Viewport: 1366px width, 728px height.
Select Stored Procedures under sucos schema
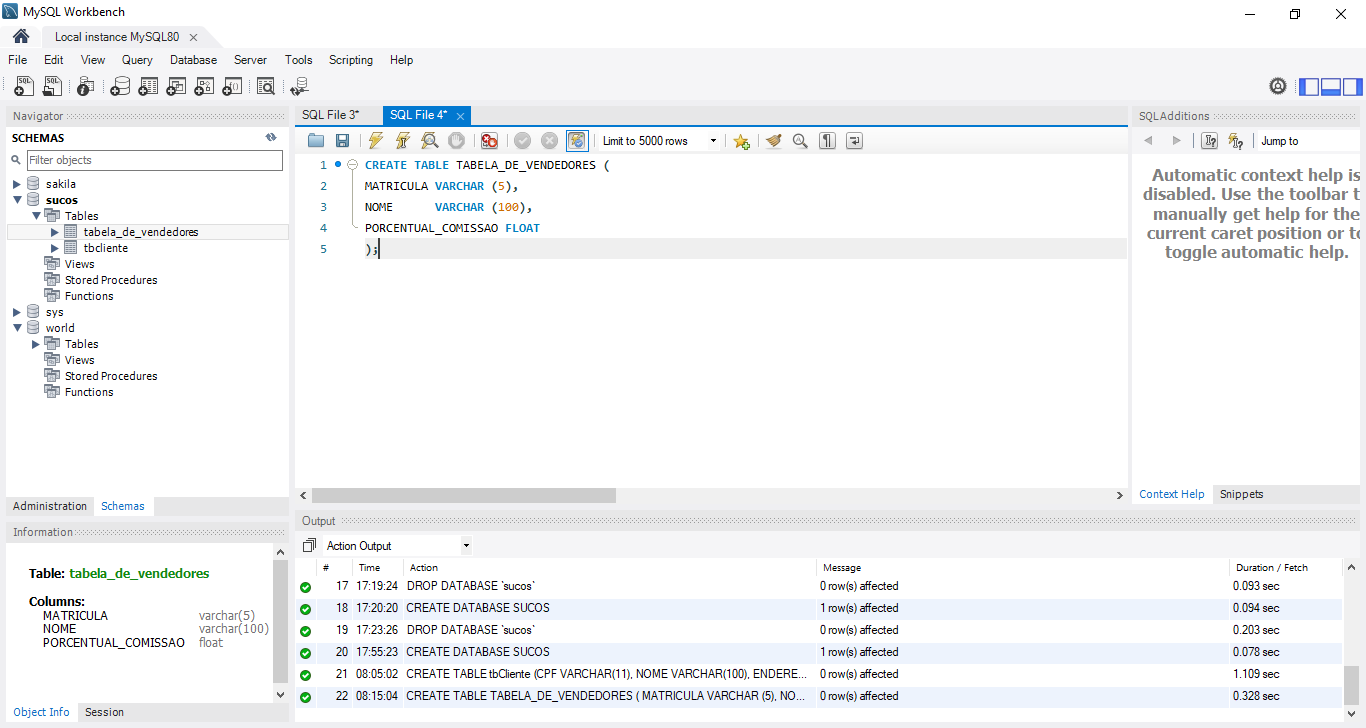[111, 280]
